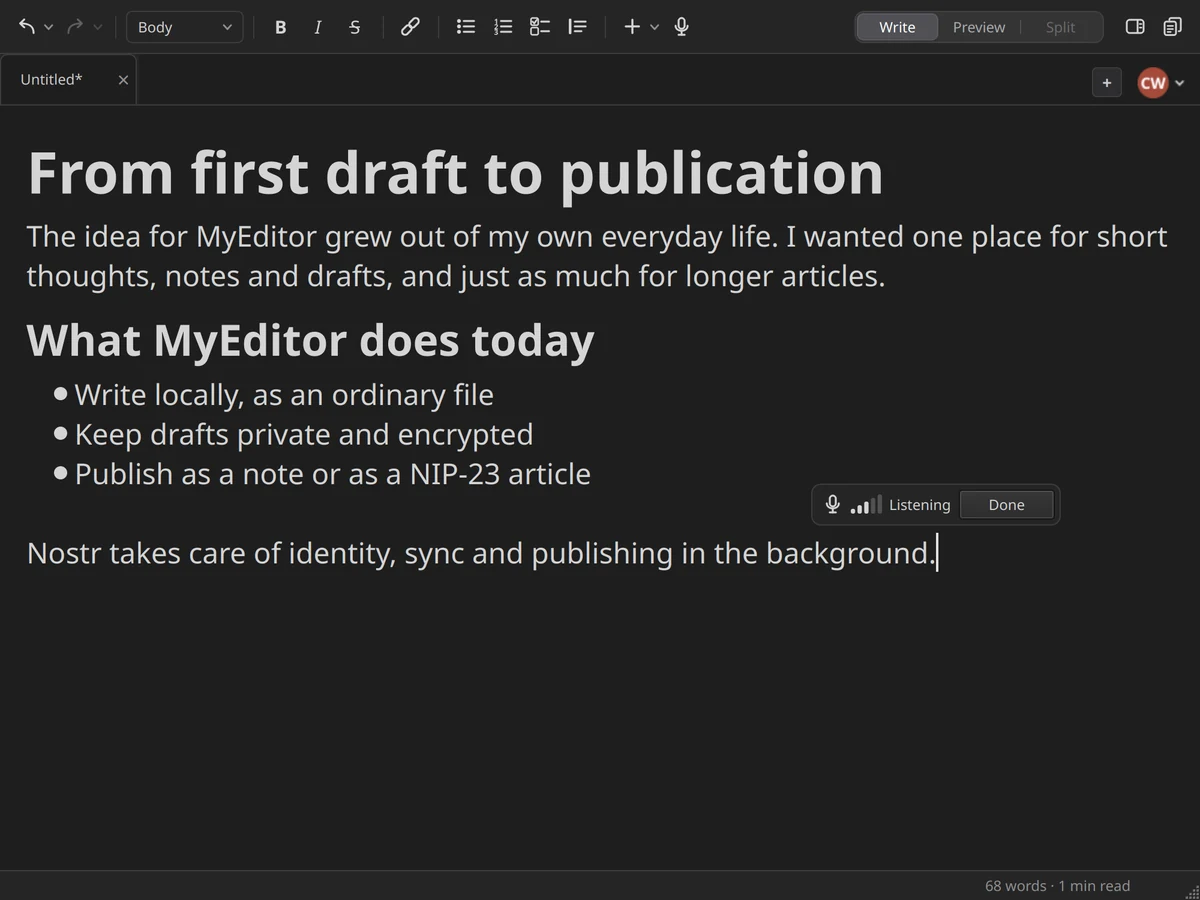Viewport: 1200px width, 900px height.
Task: Click the Done button in dictation popup
Action: 1006,505
